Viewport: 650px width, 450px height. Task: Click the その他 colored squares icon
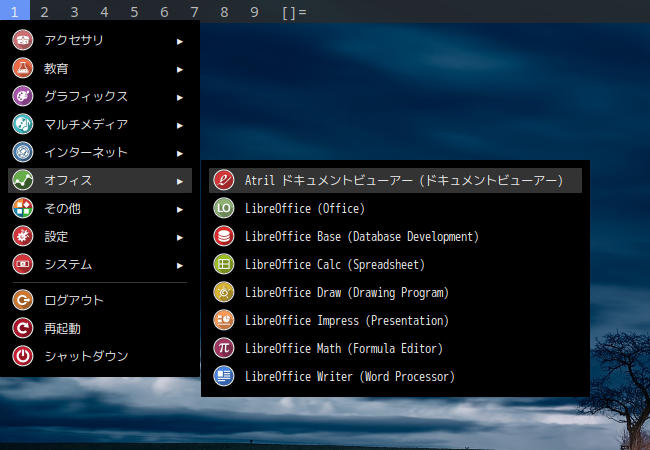pos(22,208)
